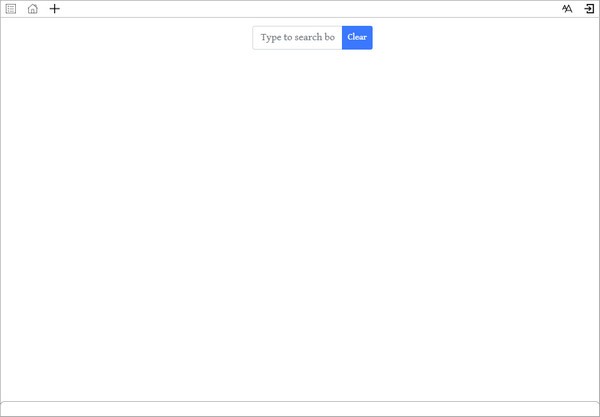Select the home toolbar item
600x417 pixels.
(33, 9)
